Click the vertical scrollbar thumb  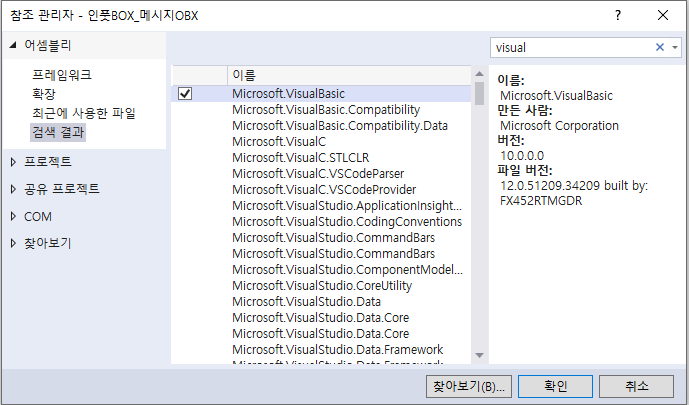pyautogui.click(x=479, y=93)
